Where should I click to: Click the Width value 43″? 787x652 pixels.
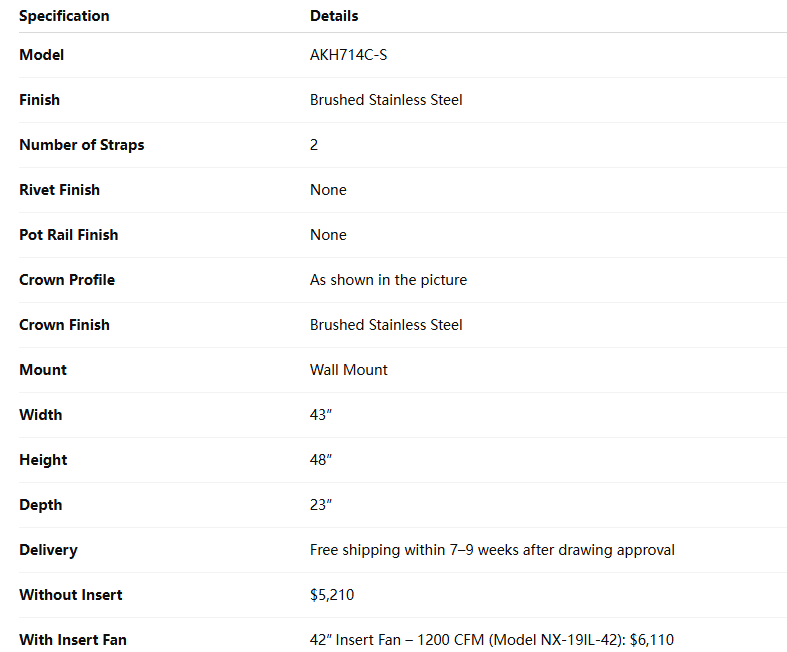321,415
